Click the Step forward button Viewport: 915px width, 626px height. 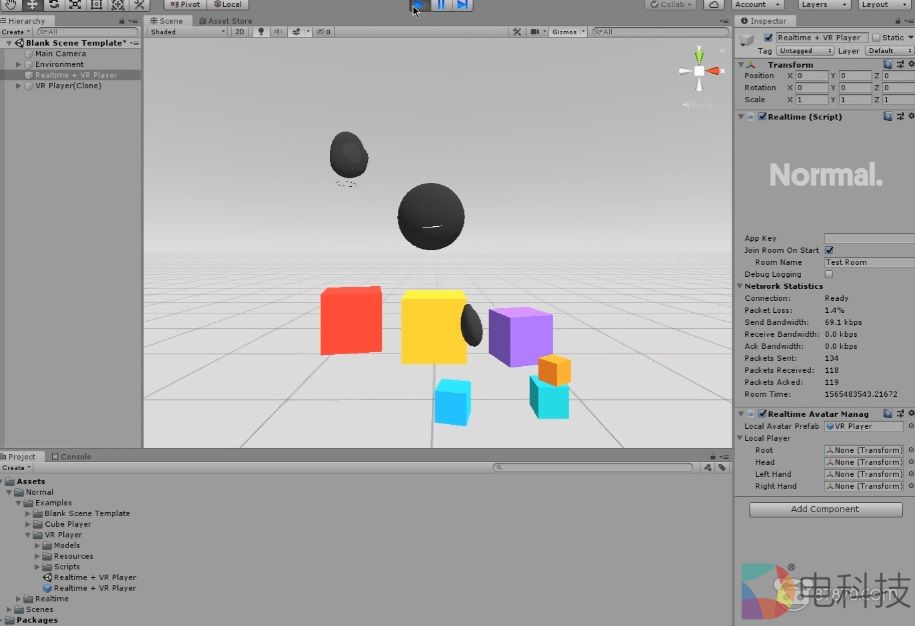[x=462, y=5]
